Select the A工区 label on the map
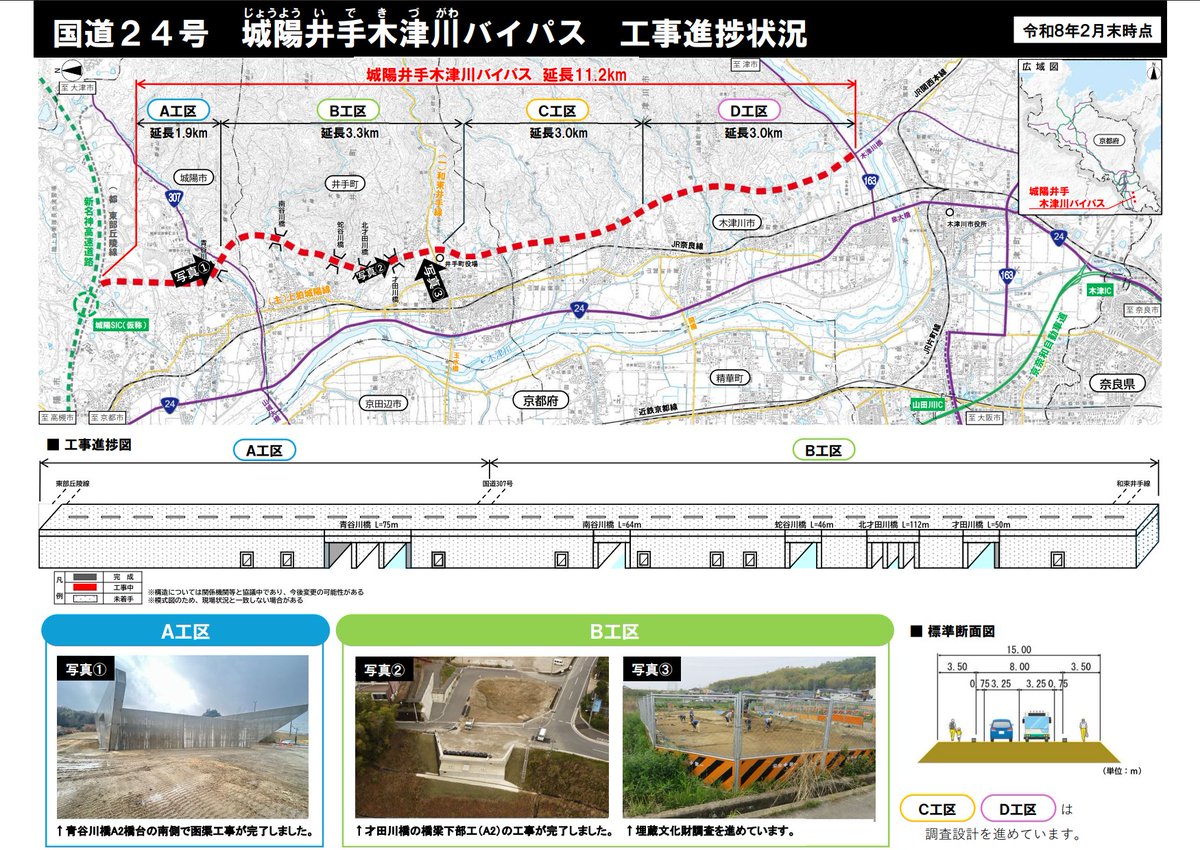This screenshot has height=850, width=1200. [x=178, y=111]
